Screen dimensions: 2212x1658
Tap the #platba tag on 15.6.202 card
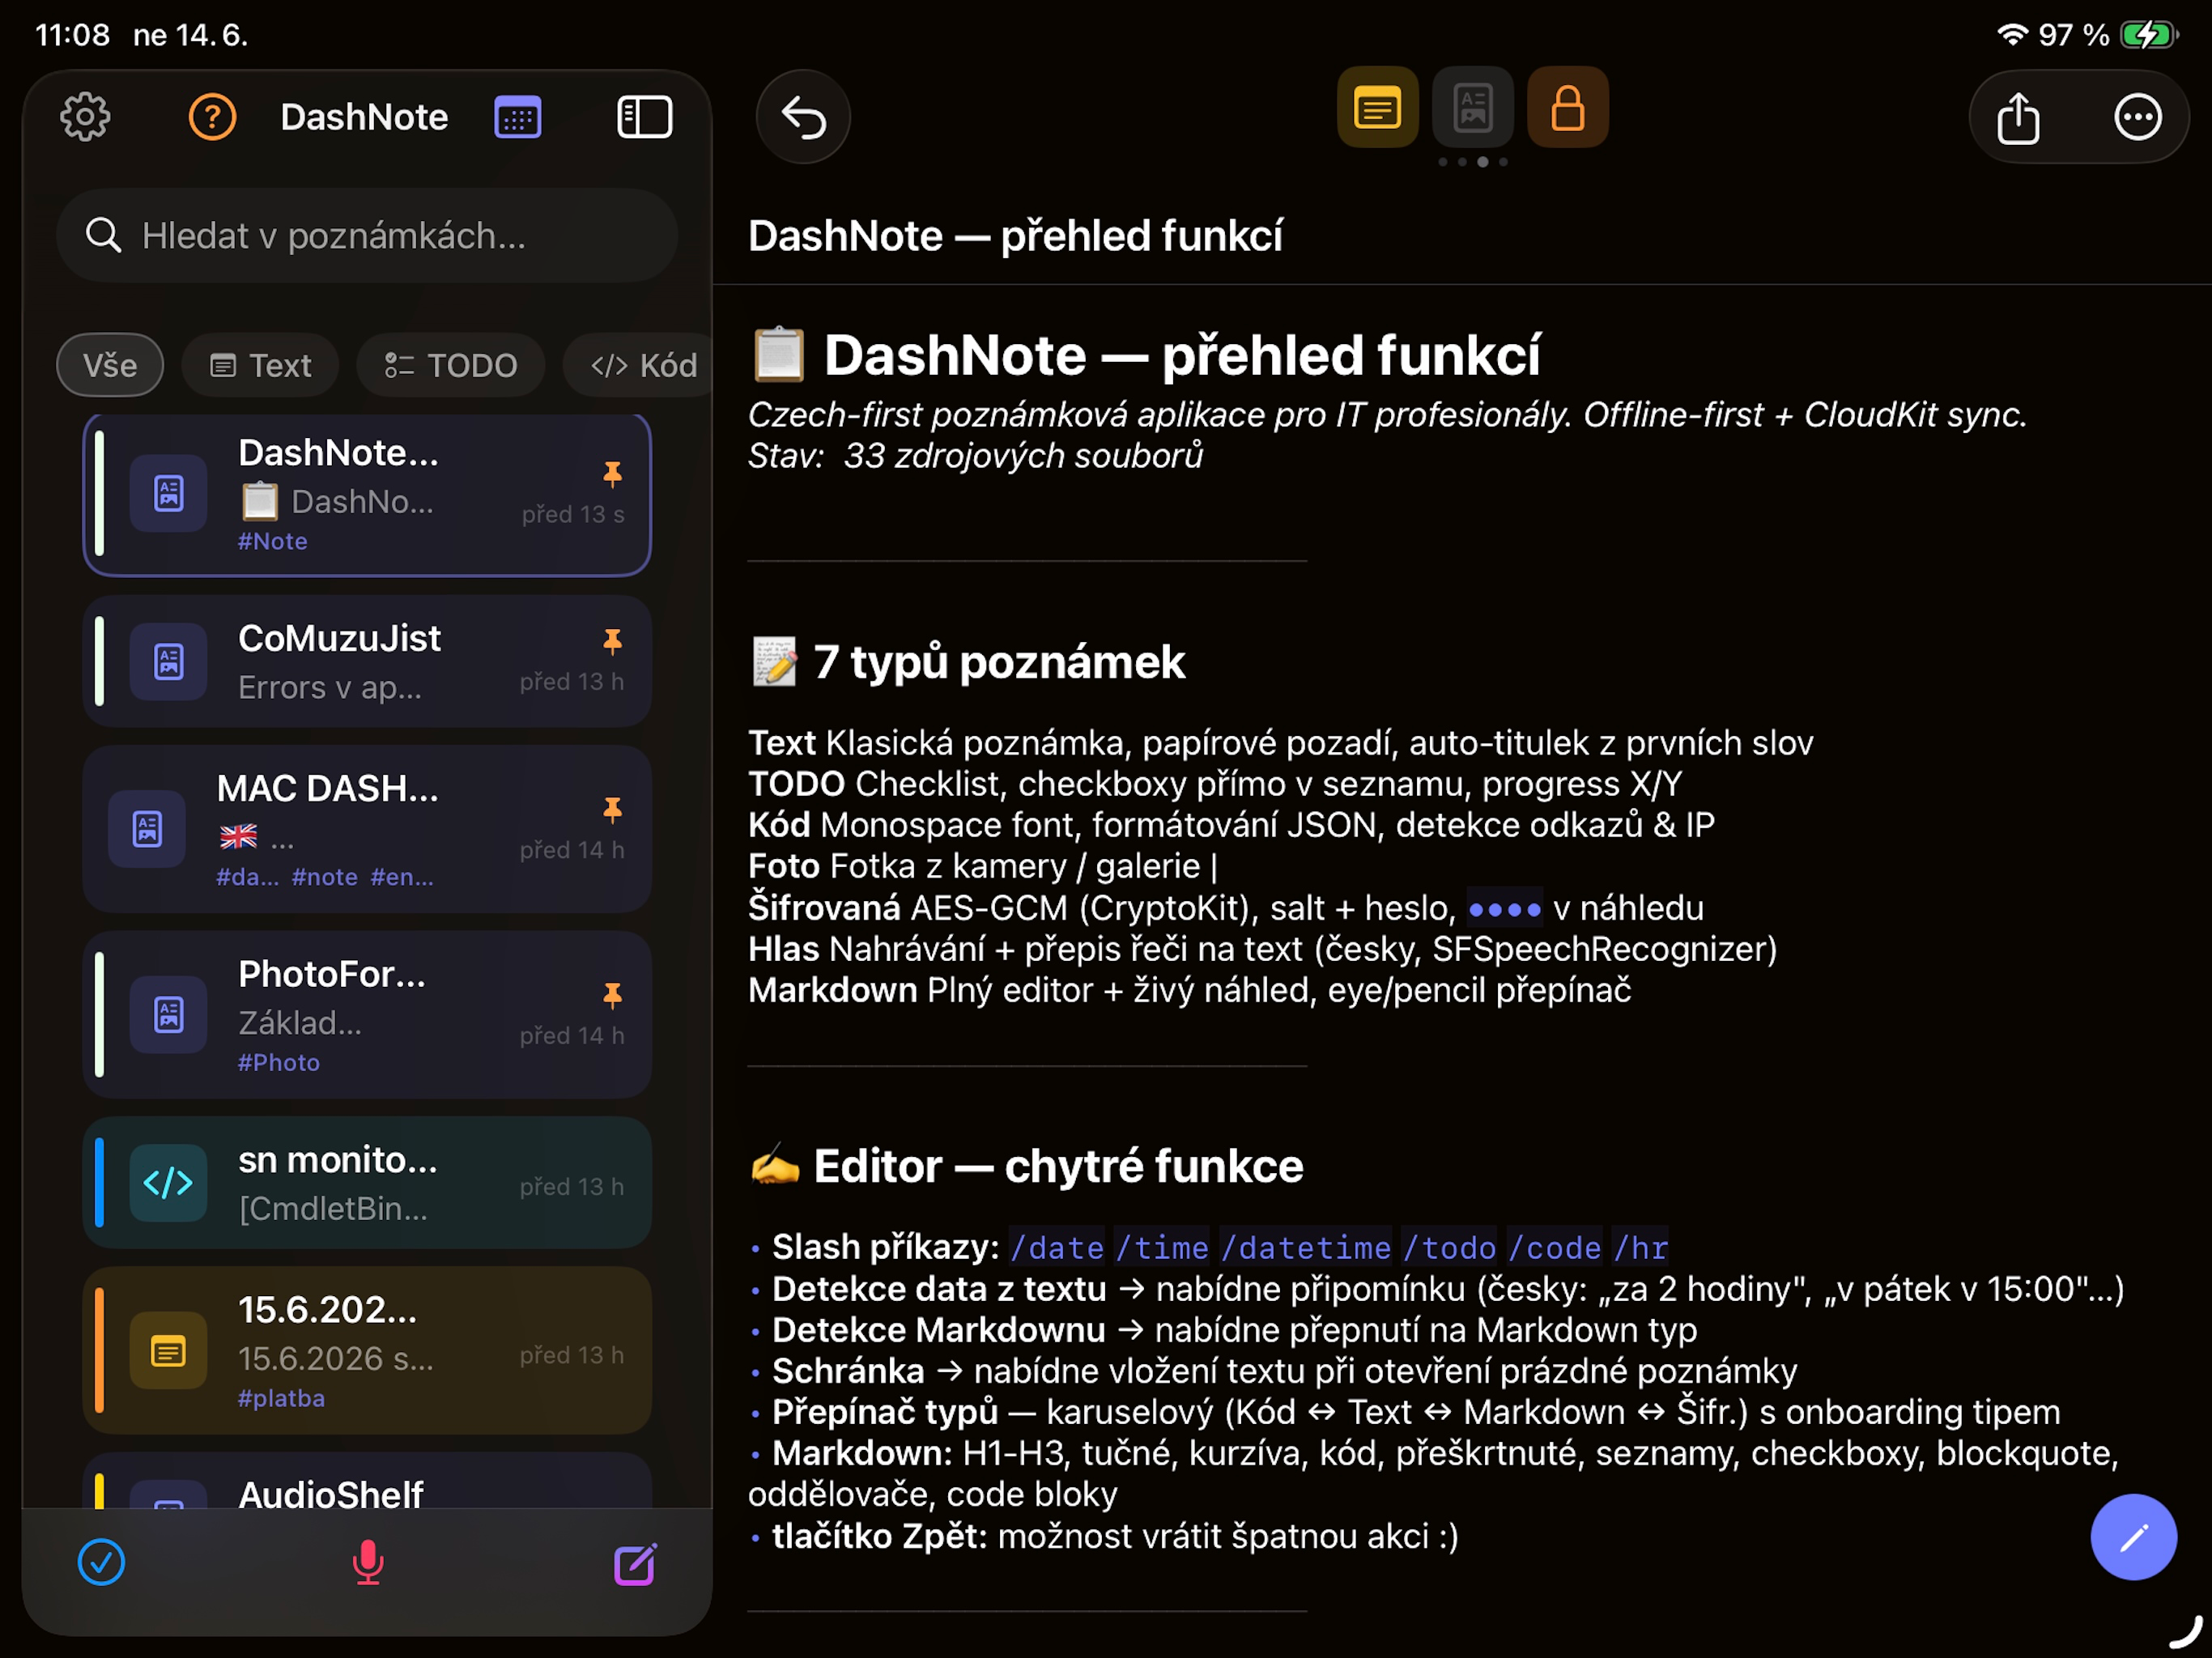281,1398
